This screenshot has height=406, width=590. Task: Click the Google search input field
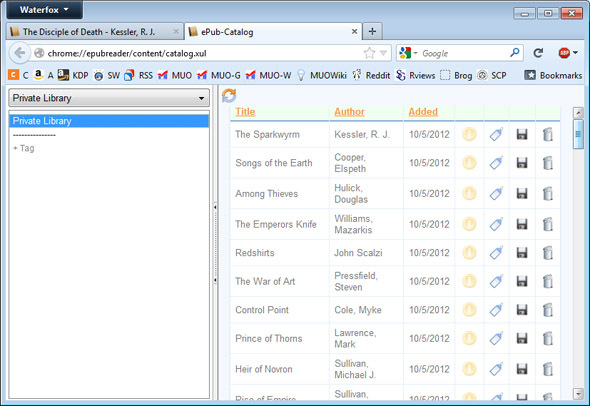465,53
